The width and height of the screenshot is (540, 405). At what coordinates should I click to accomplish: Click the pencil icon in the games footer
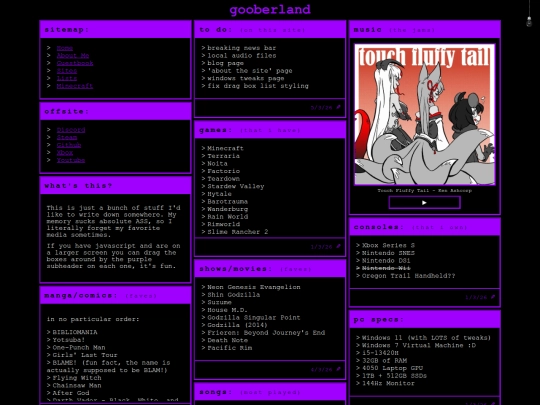pos(338,246)
